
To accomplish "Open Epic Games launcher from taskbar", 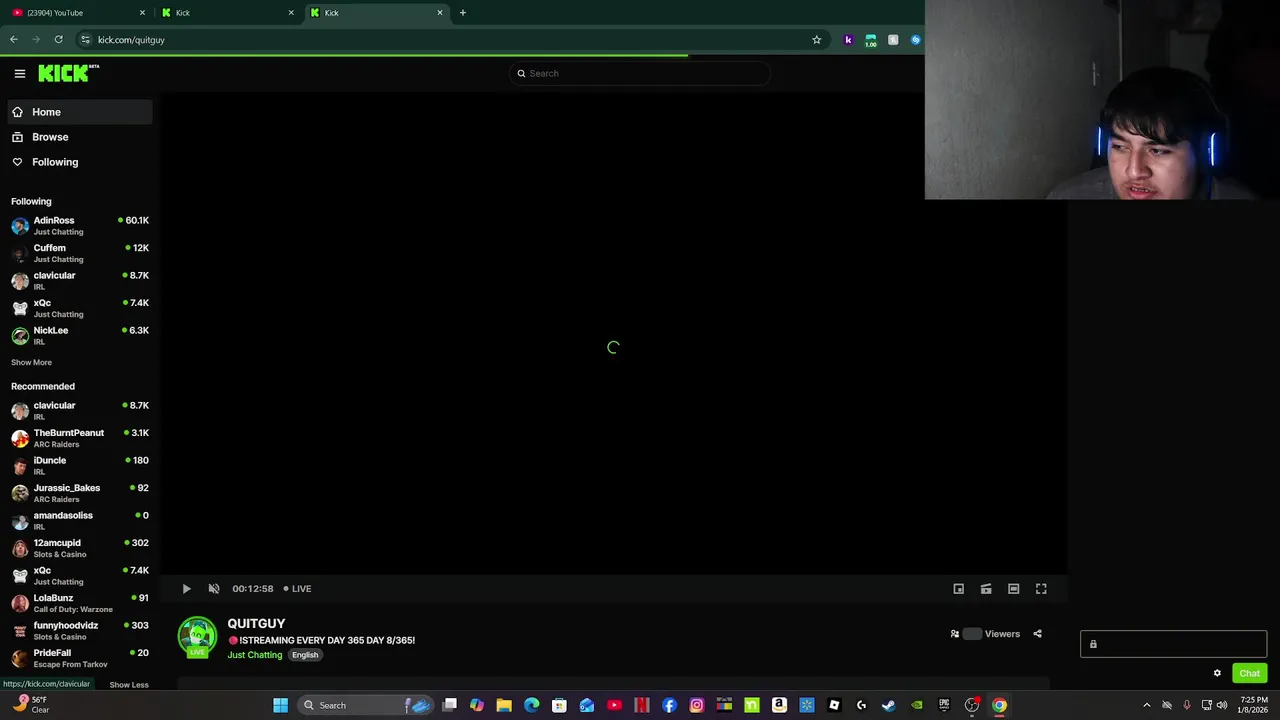I will click(944, 705).
